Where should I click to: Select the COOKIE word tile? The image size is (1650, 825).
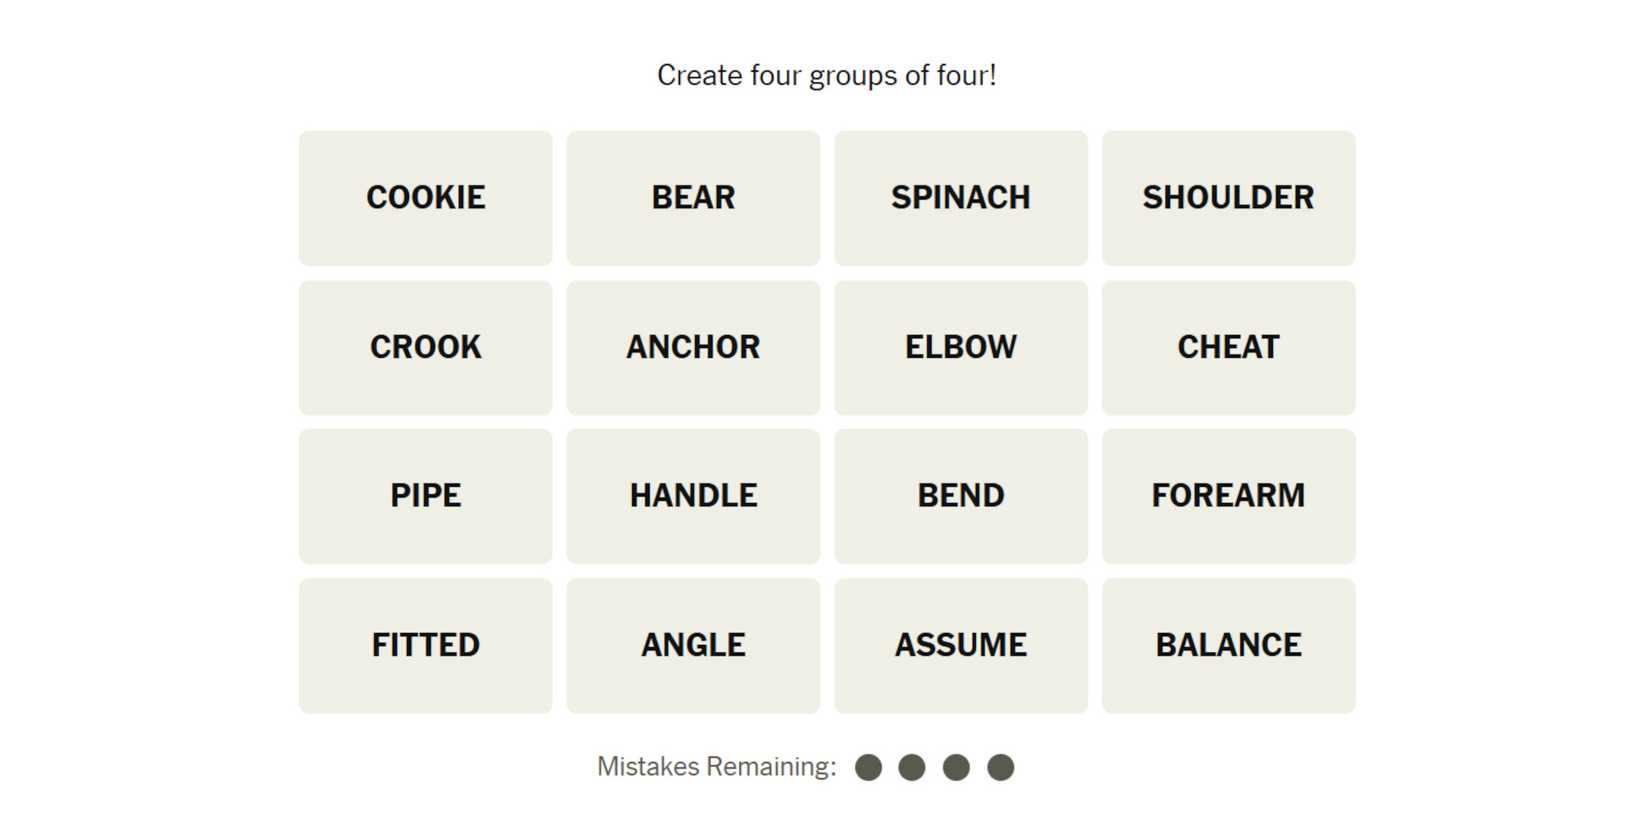[425, 198]
